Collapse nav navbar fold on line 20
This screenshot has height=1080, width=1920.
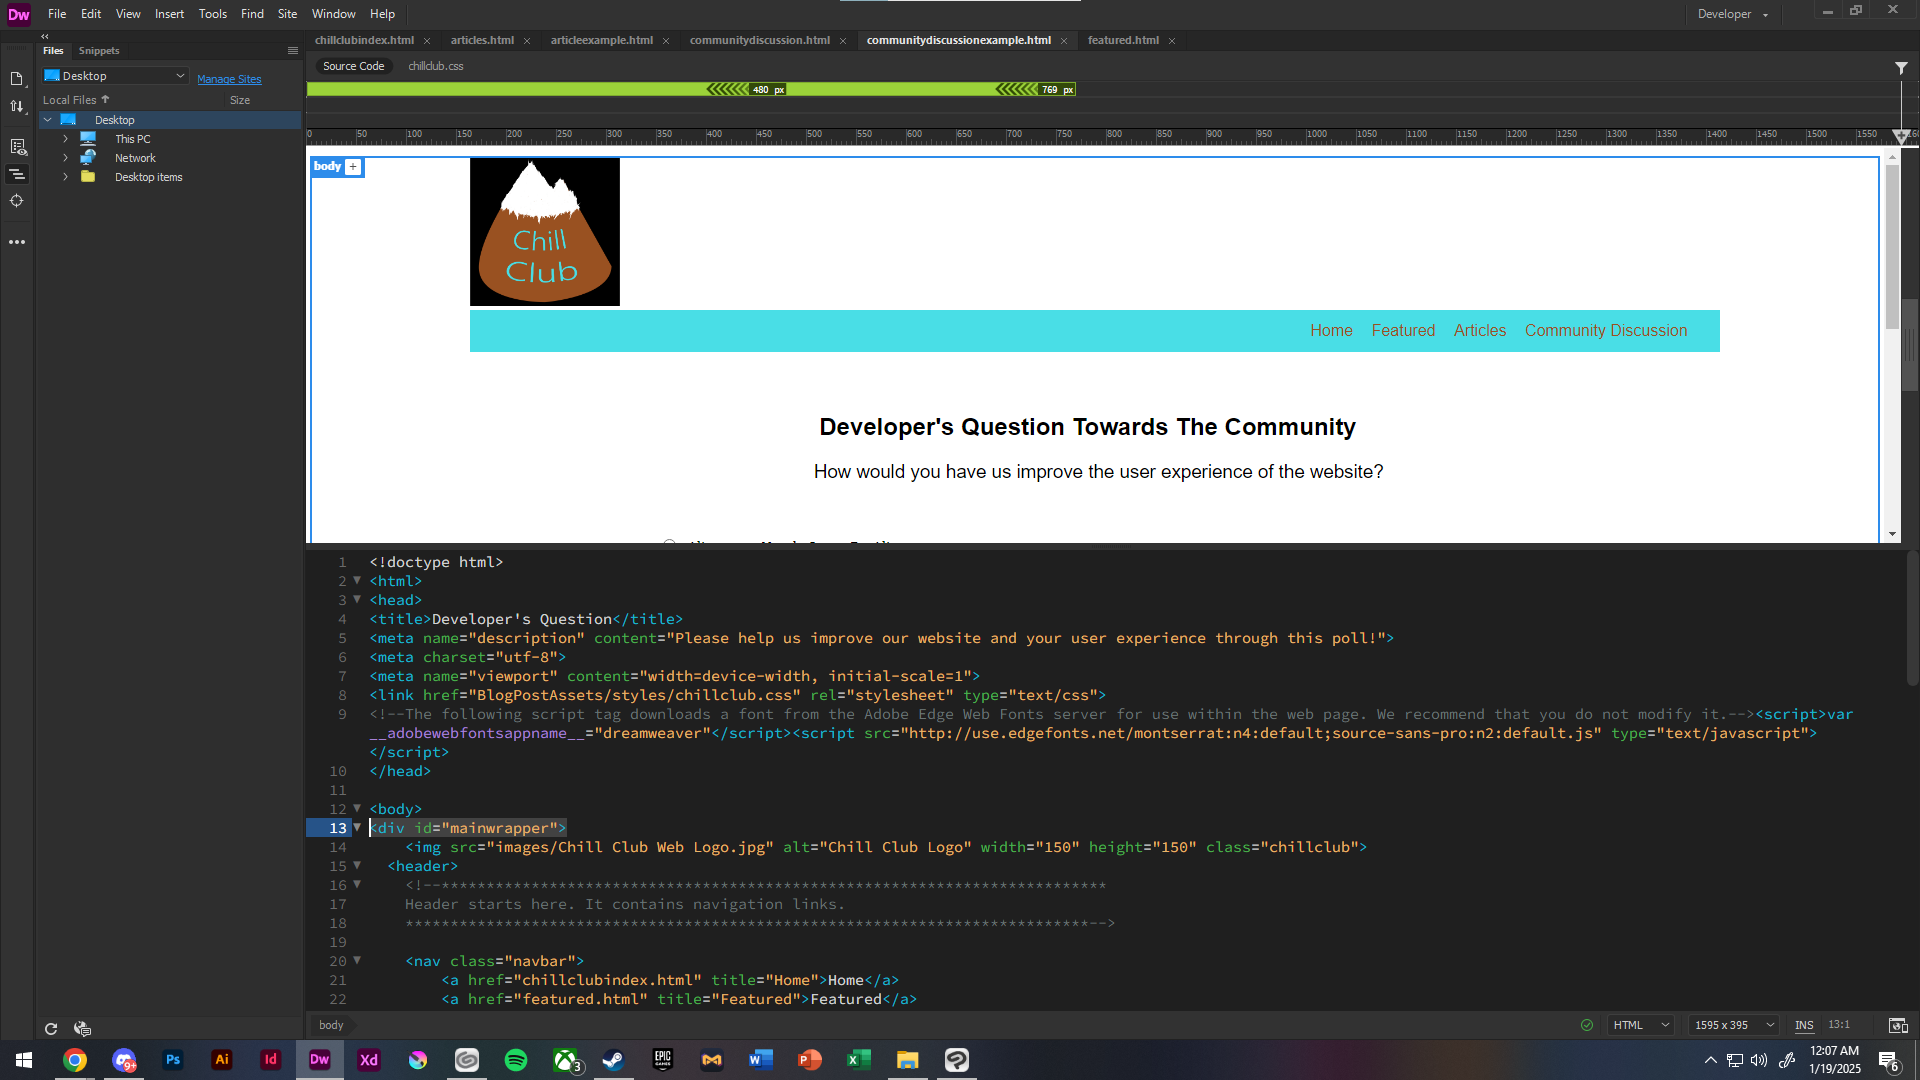357,960
